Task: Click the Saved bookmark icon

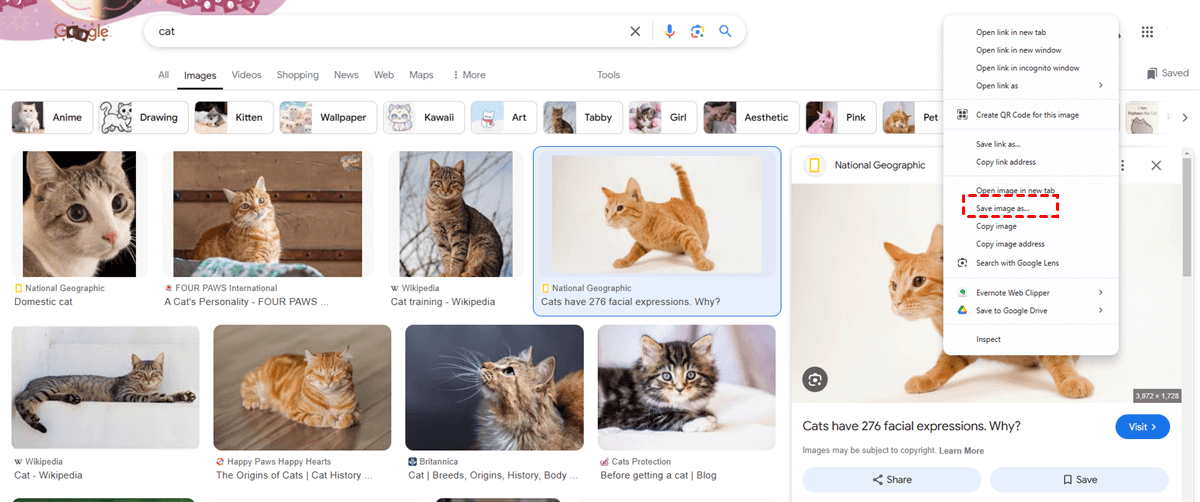Action: (x=1152, y=73)
